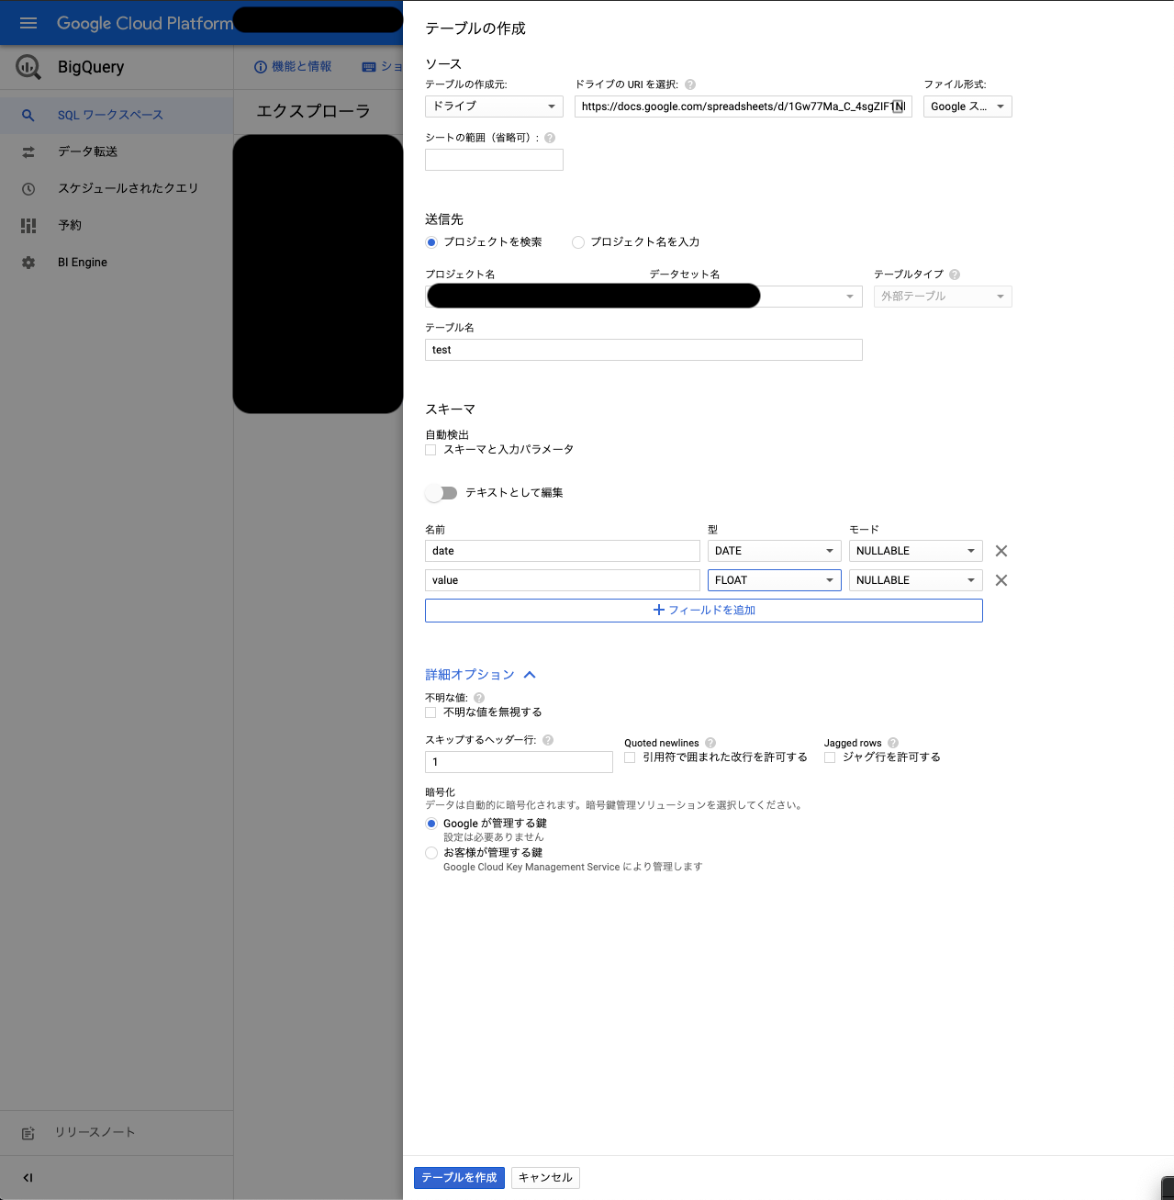Image resolution: width=1174 pixels, height=1200 pixels.
Task: Enable スキーマと入力パラメータ auto-detect checkbox
Action: point(431,450)
